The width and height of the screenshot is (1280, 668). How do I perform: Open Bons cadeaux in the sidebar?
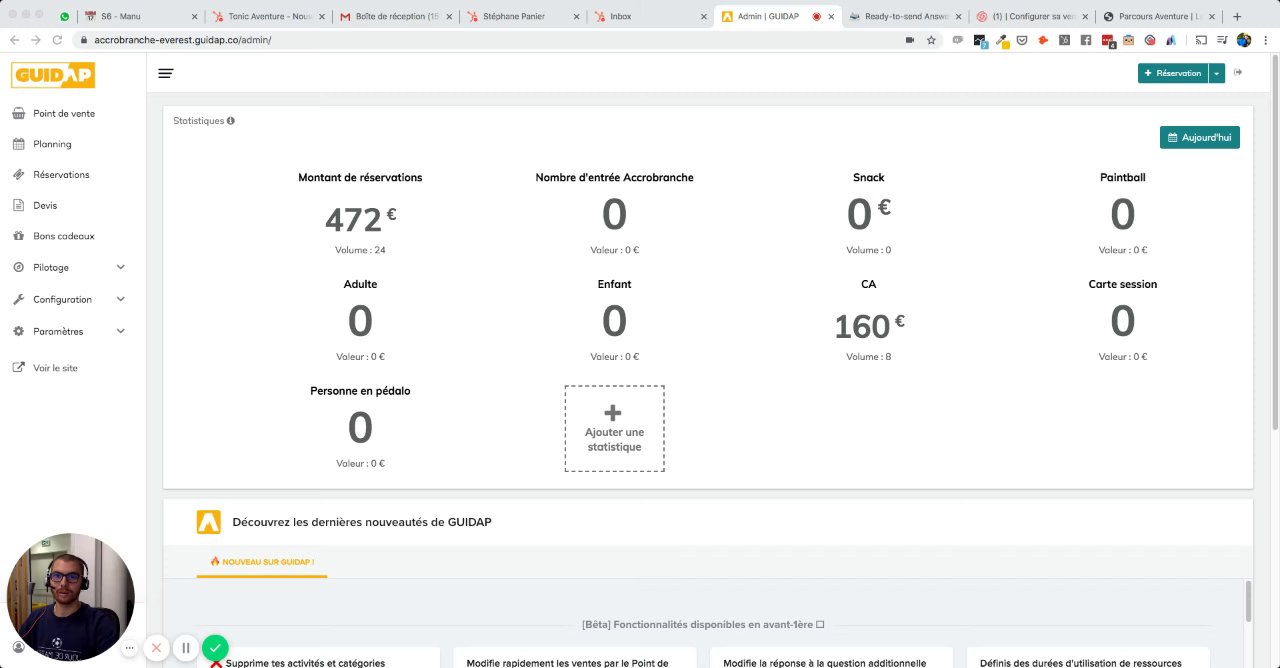click(x=64, y=236)
